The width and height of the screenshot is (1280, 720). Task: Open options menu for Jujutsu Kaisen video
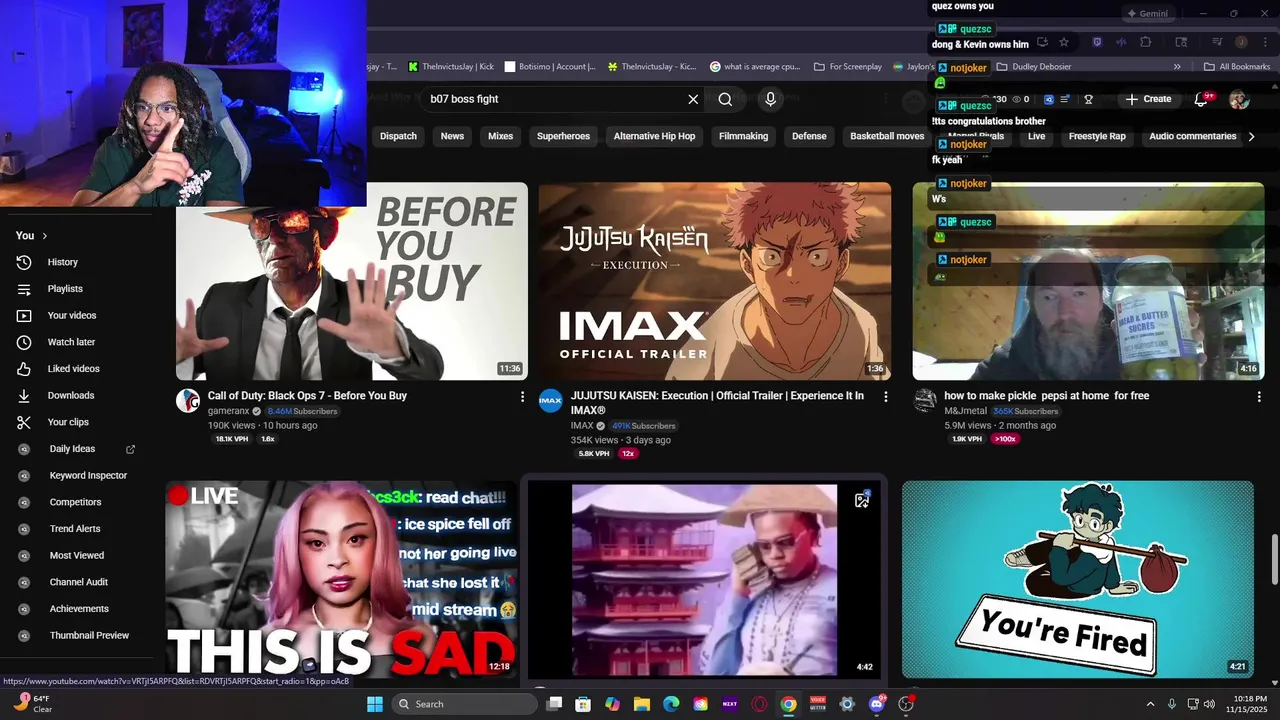[x=885, y=397]
